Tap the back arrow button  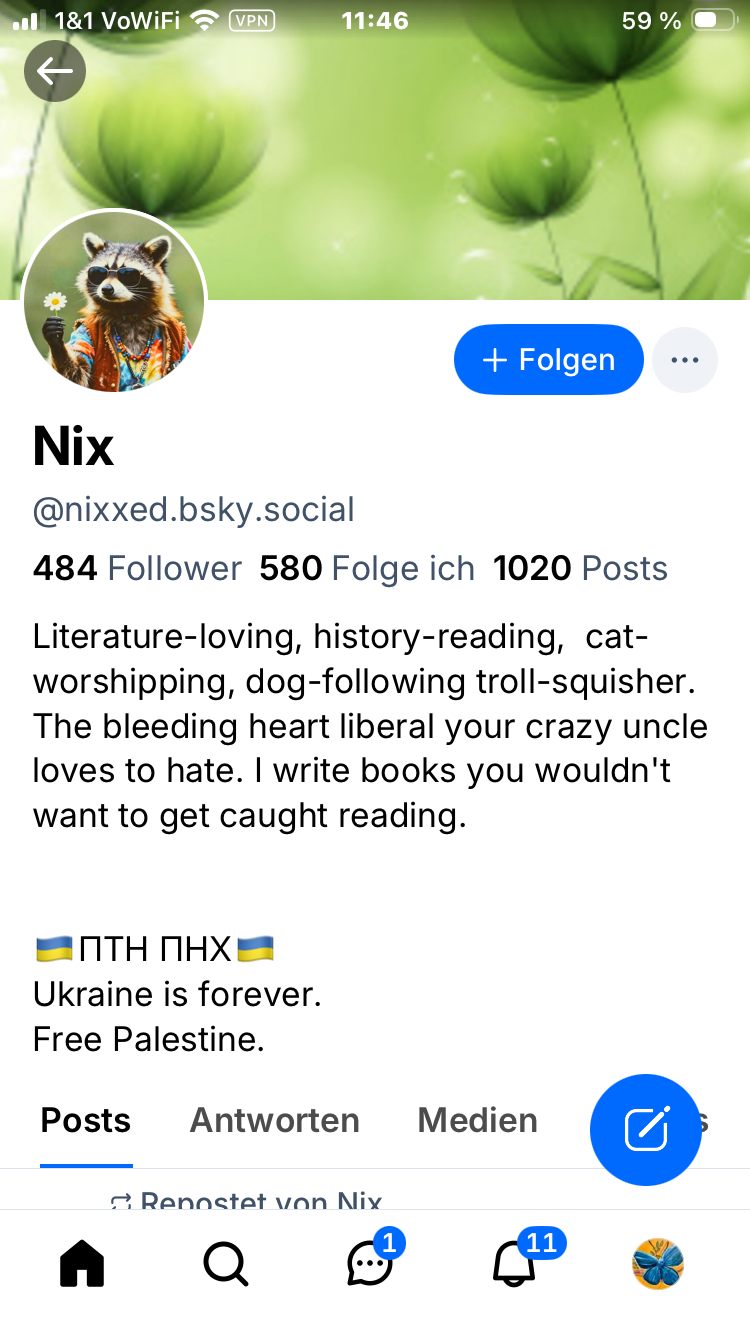[x=55, y=71]
